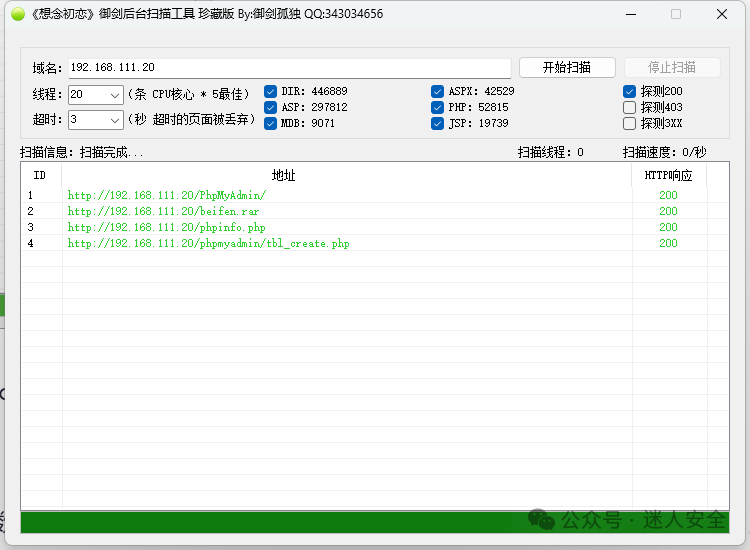Click the green scan progress bar
Viewport: 750px width, 550px height.
[375, 522]
